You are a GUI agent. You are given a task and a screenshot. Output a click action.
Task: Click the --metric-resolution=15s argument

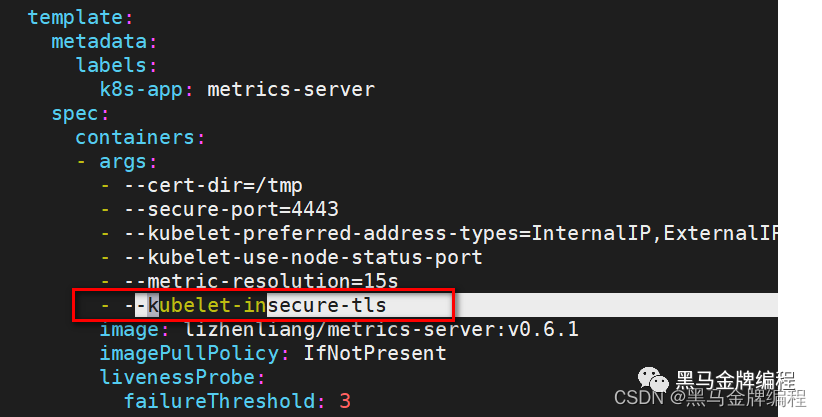tap(261, 282)
